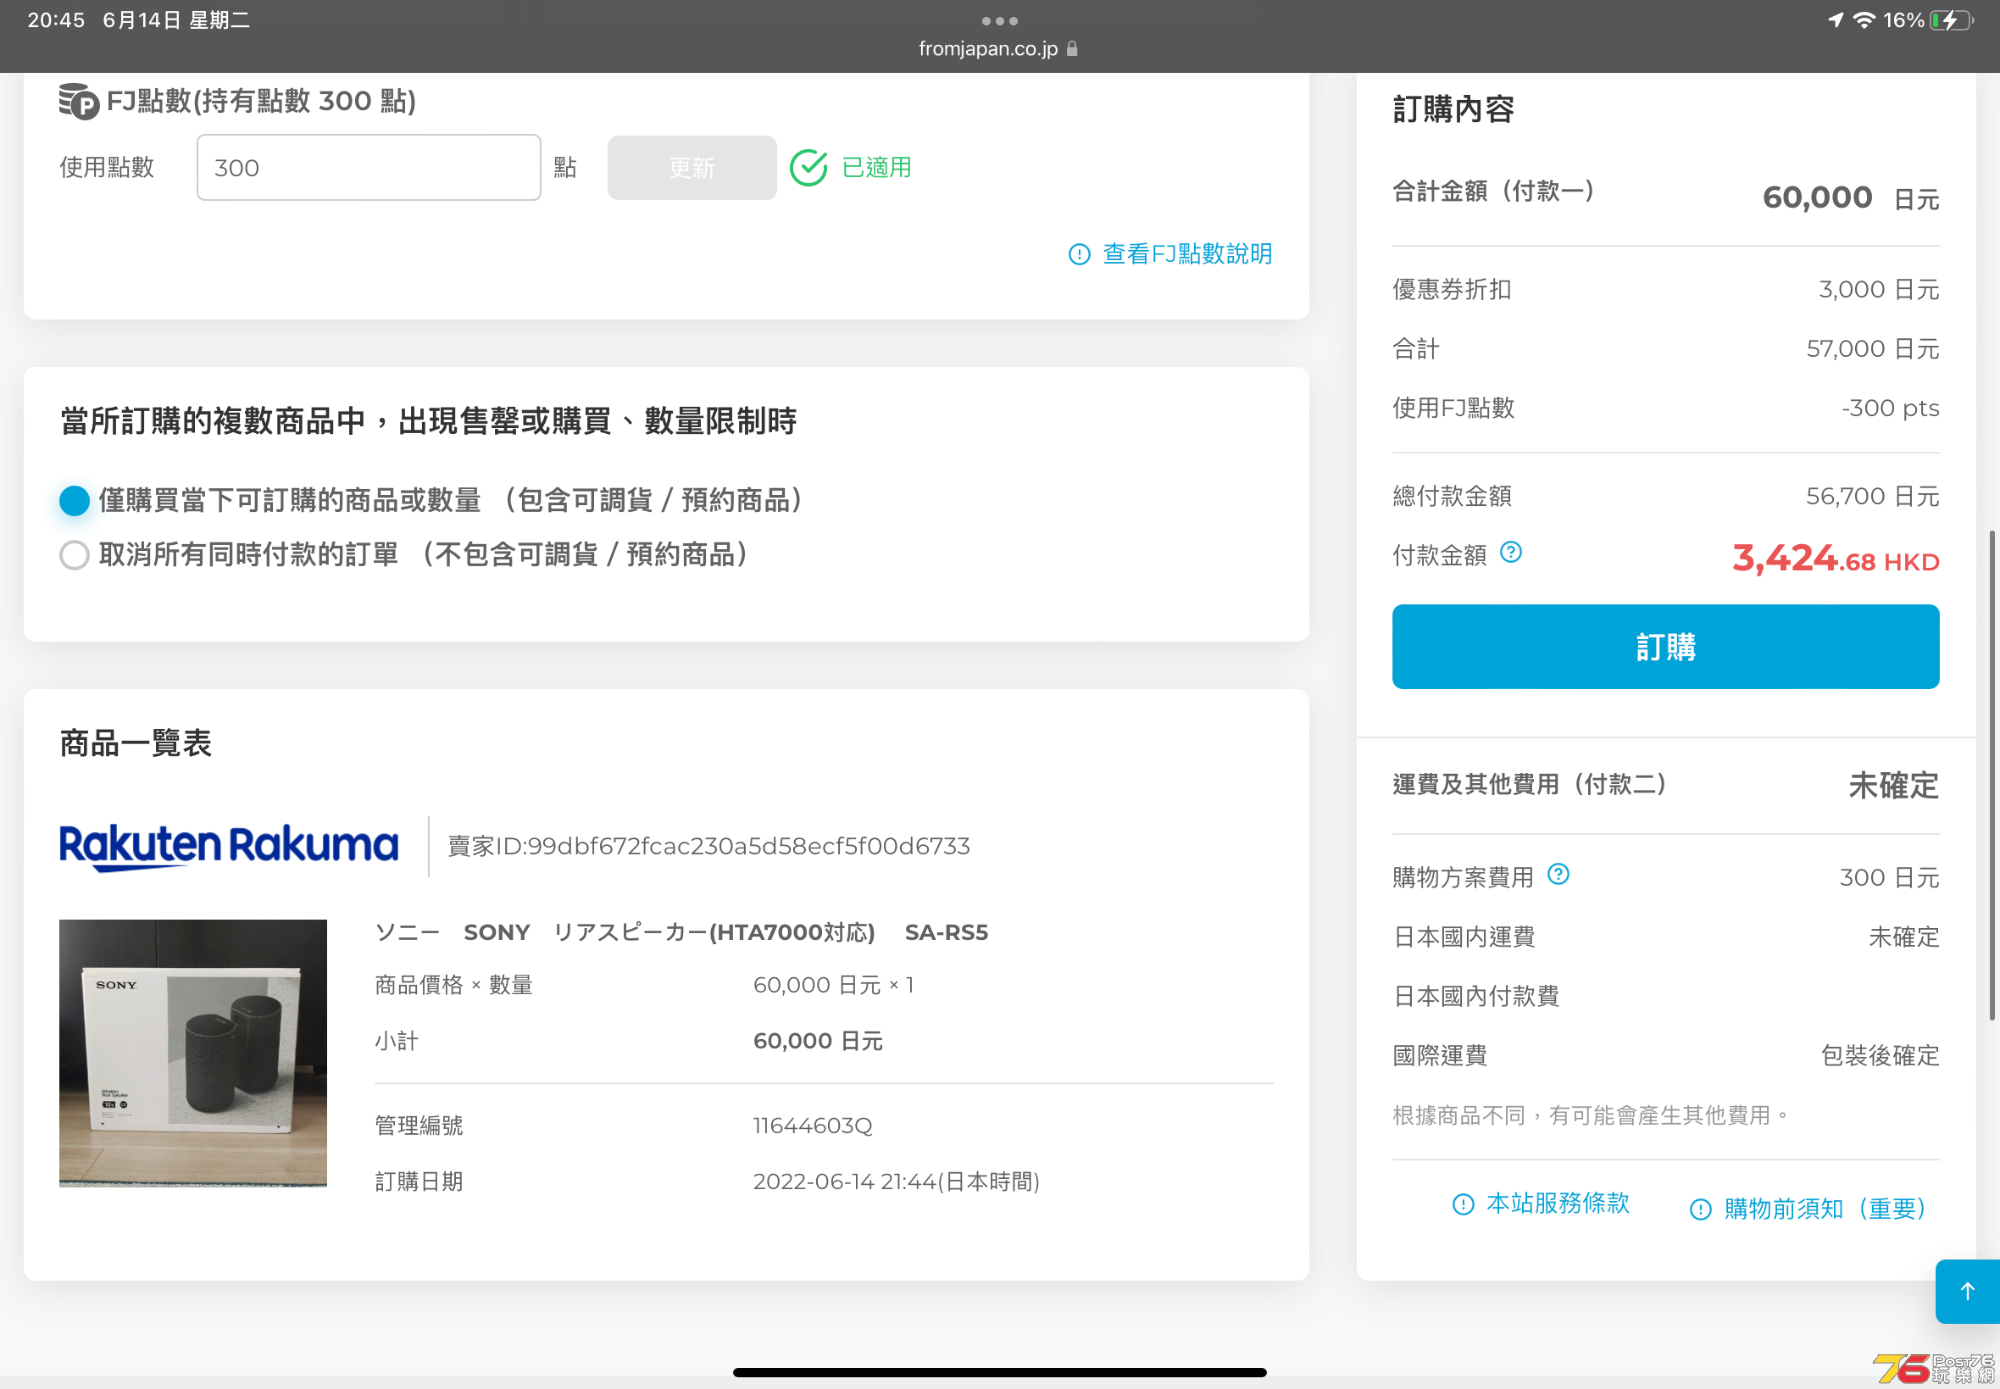Tap the three-dot multitasking menu at top
Image resolution: width=2000 pixels, height=1389 pixels.
(x=1000, y=20)
